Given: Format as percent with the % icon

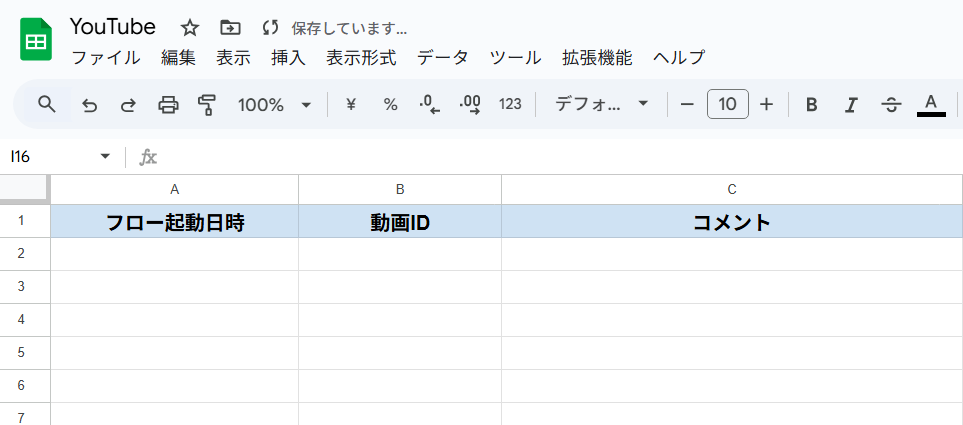Looking at the screenshot, I should point(391,105).
